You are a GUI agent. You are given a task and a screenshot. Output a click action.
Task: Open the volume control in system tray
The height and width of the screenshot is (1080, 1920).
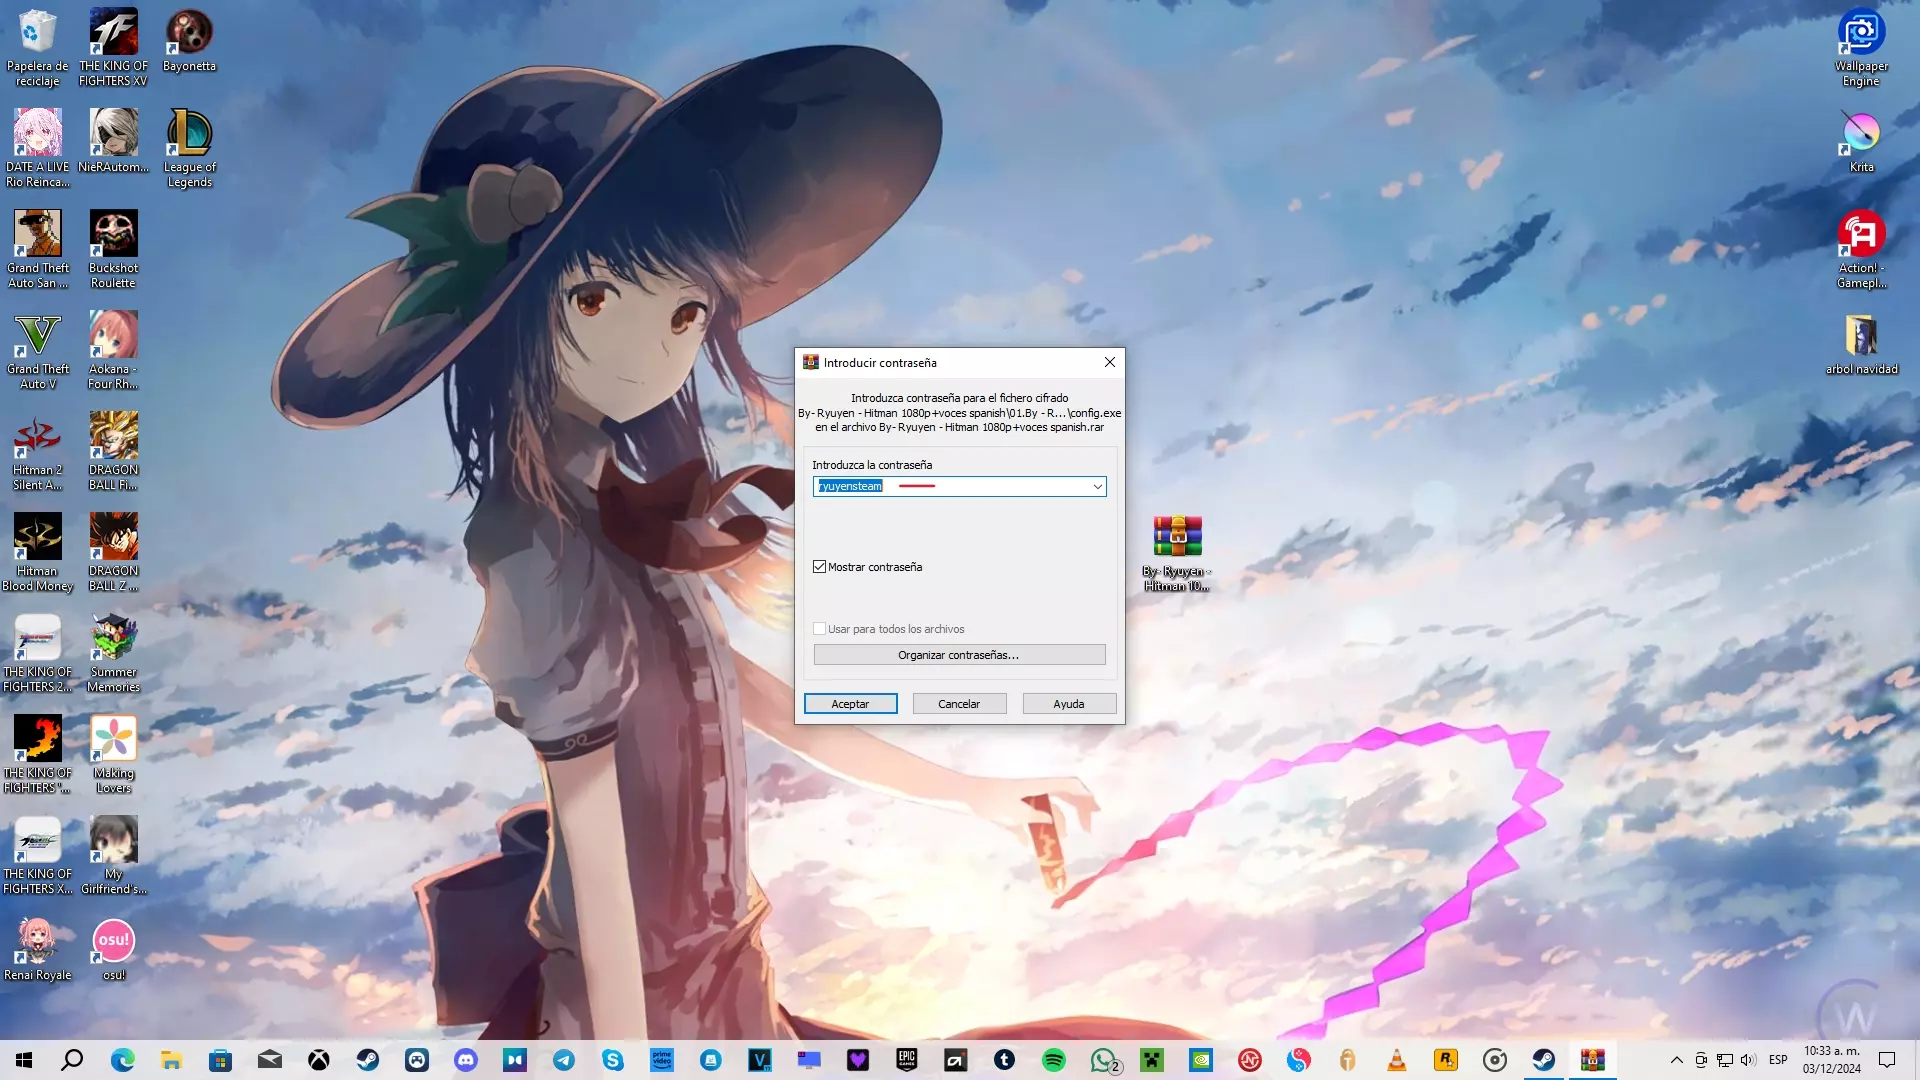click(x=1747, y=1060)
